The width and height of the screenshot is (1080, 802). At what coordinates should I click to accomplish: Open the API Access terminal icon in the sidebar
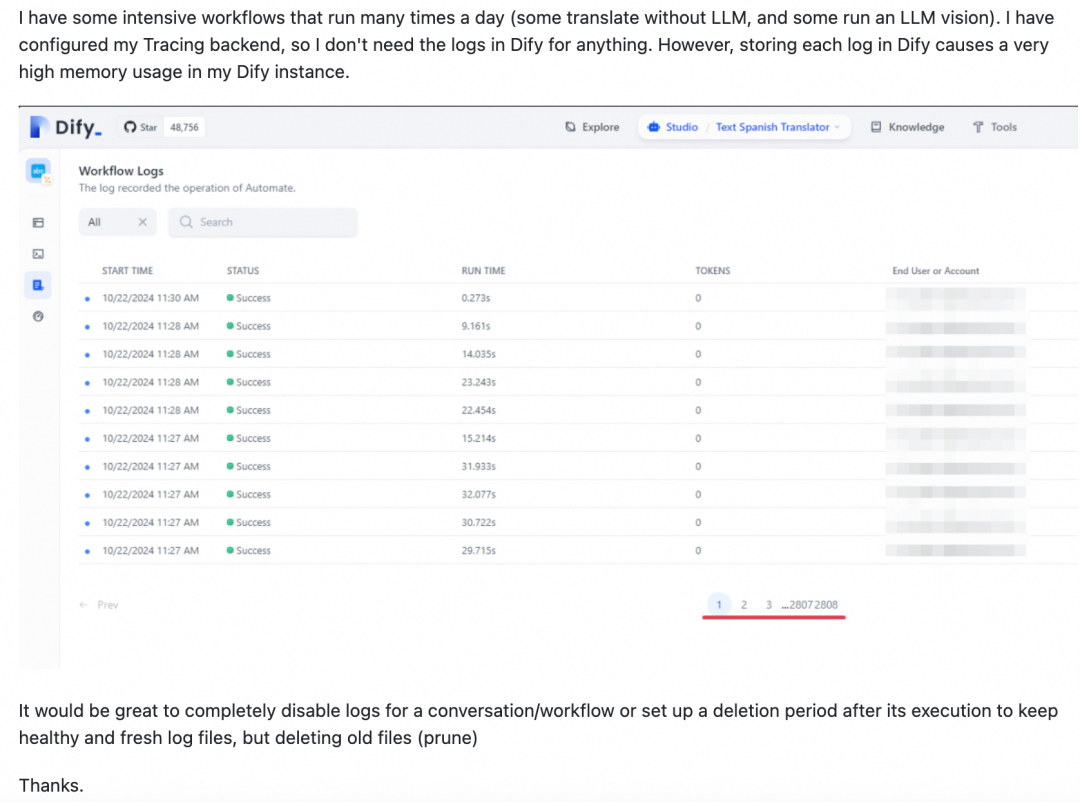tap(39, 254)
